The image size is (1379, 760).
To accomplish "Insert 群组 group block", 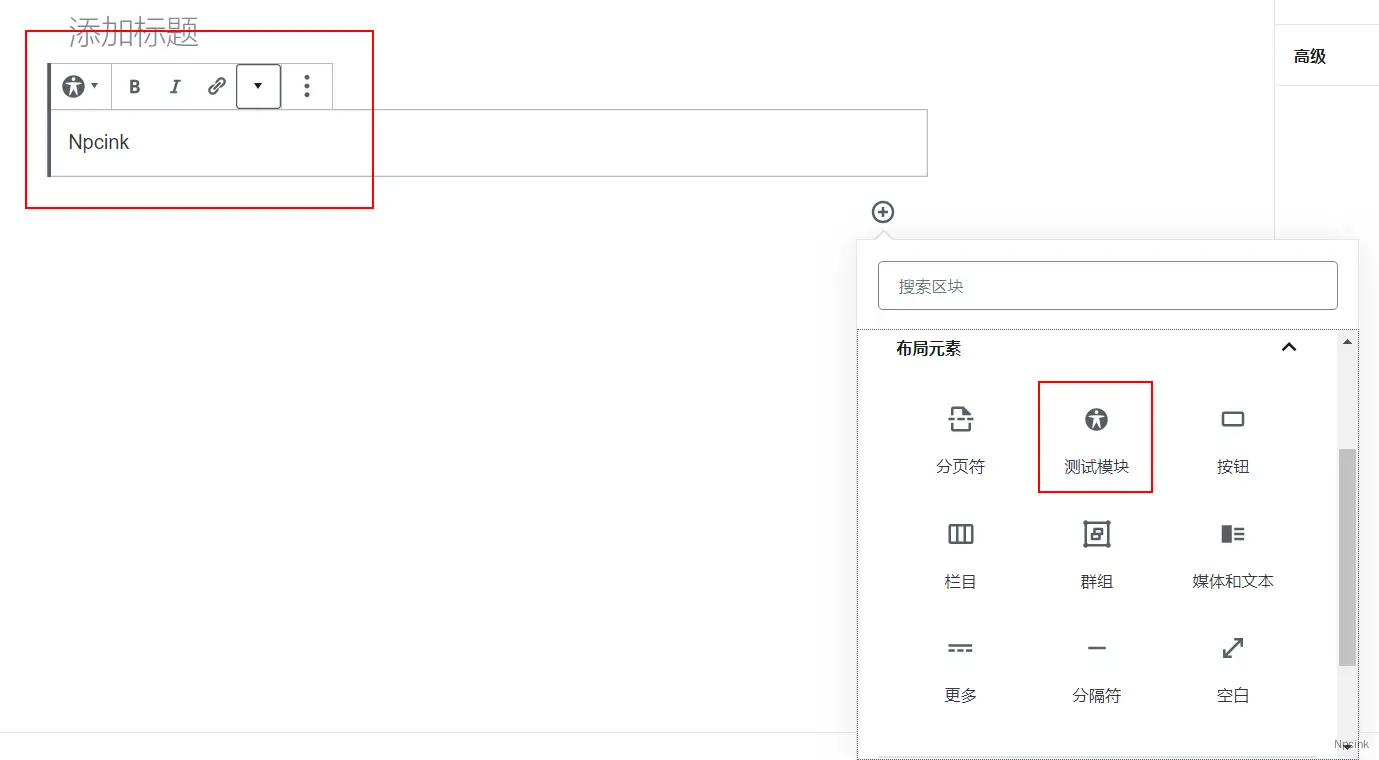I will point(1096,553).
